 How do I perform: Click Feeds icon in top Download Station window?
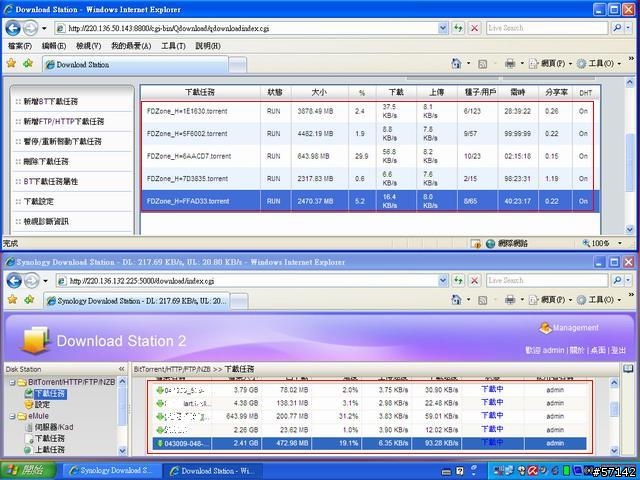(482, 64)
